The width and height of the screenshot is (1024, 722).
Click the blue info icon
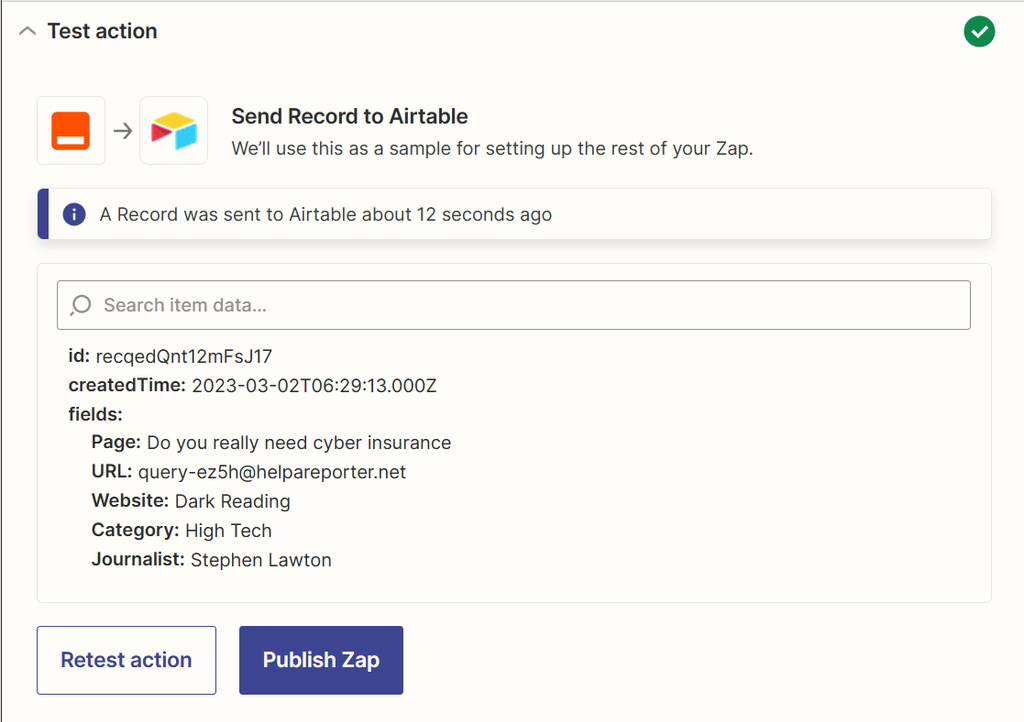click(74, 213)
